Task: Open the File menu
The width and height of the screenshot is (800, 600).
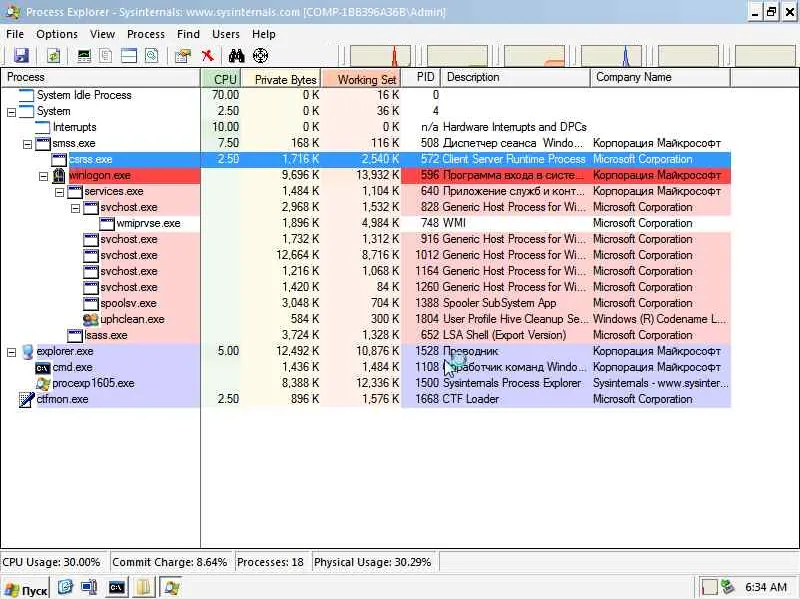Action: (x=15, y=34)
